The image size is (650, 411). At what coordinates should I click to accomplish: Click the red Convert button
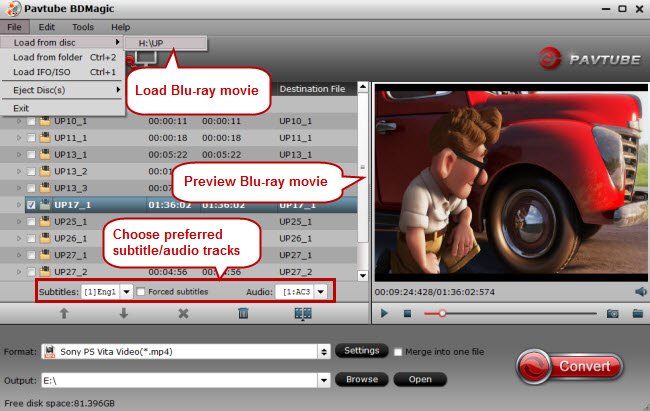570,367
